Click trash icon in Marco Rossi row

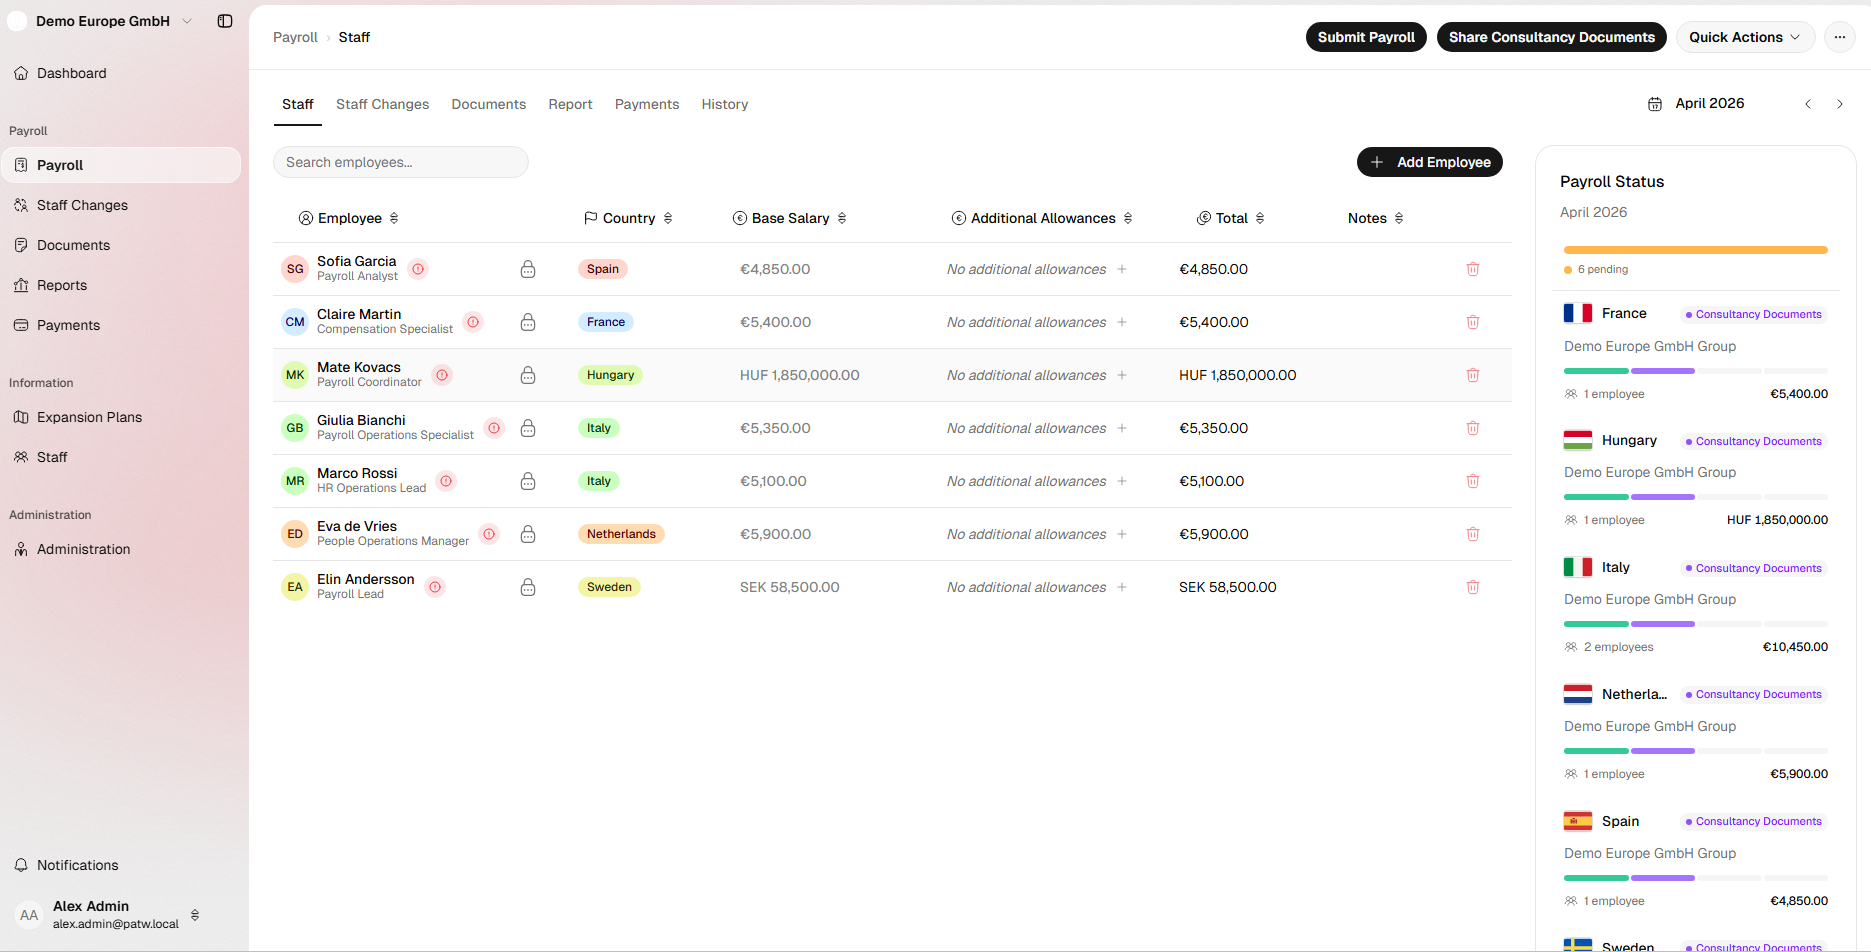[1473, 481]
